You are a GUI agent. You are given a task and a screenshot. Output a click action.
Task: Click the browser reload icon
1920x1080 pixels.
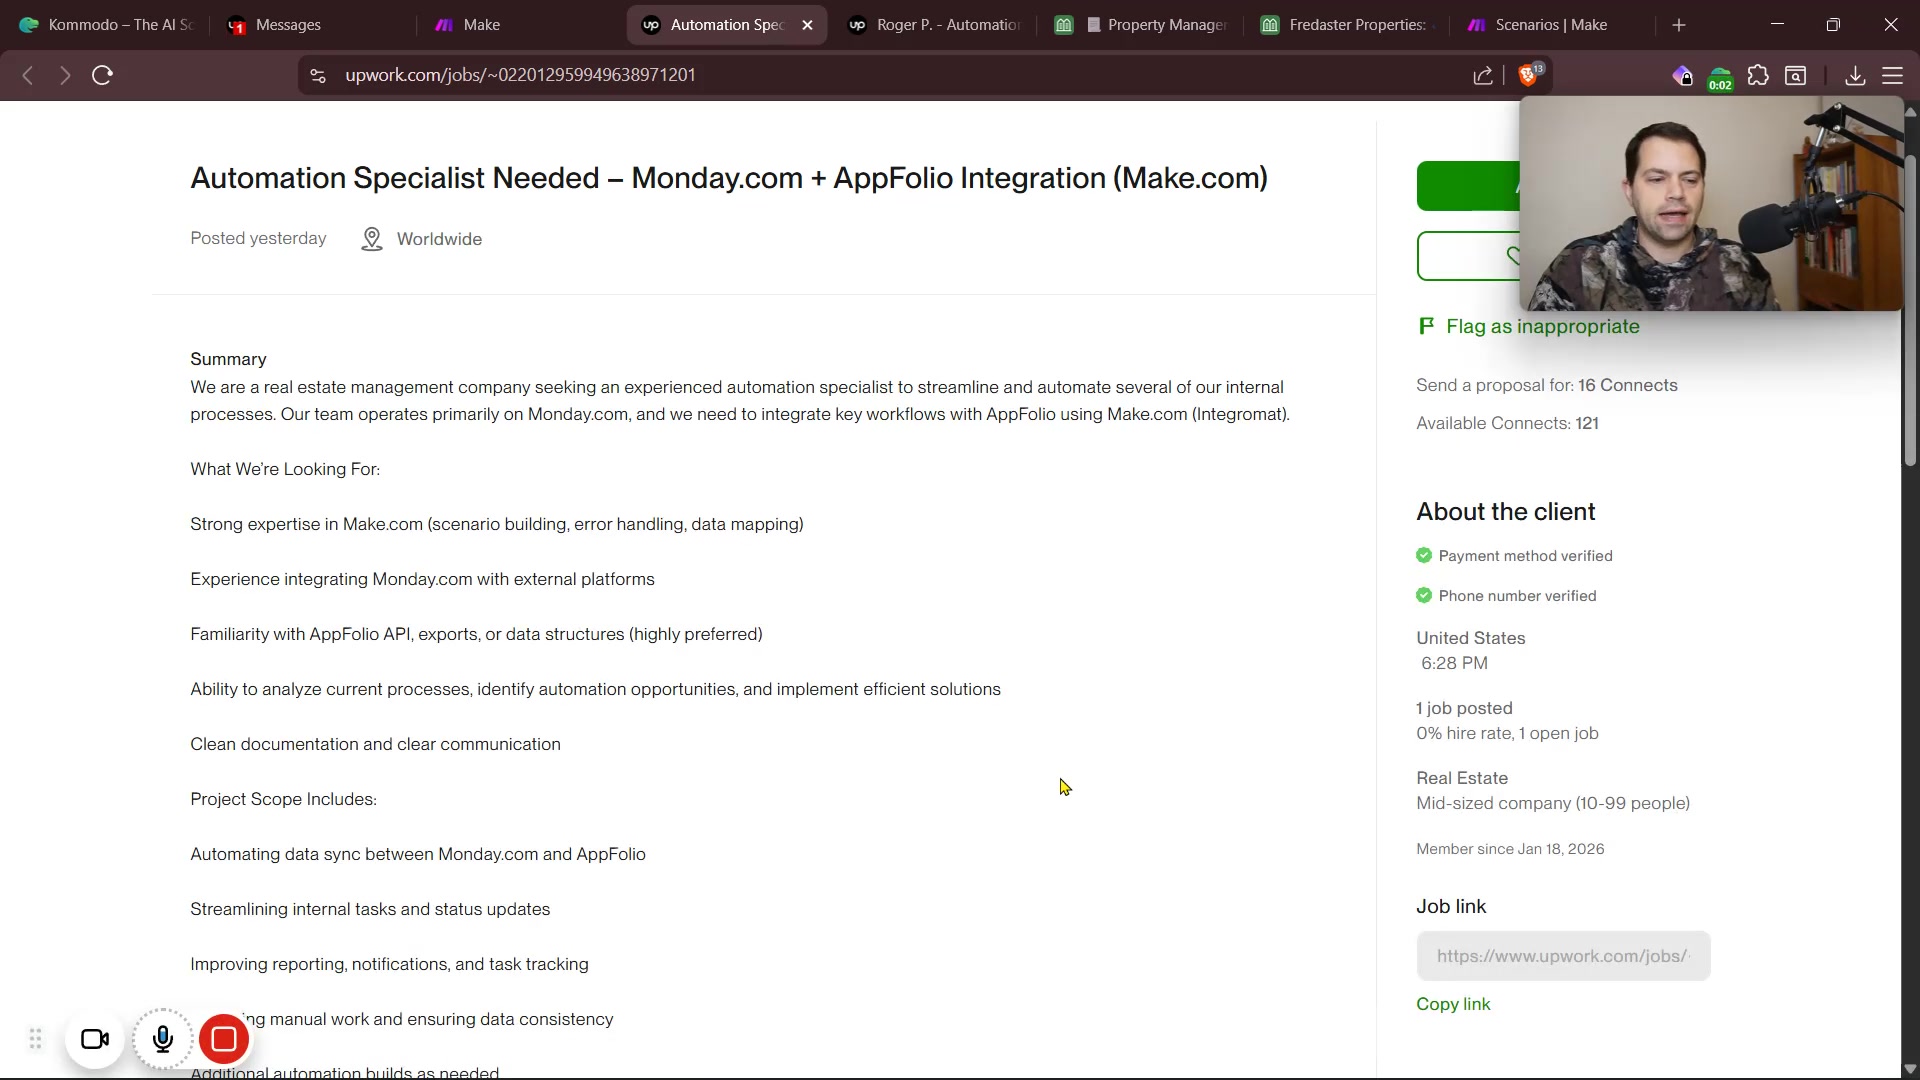pos(102,75)
